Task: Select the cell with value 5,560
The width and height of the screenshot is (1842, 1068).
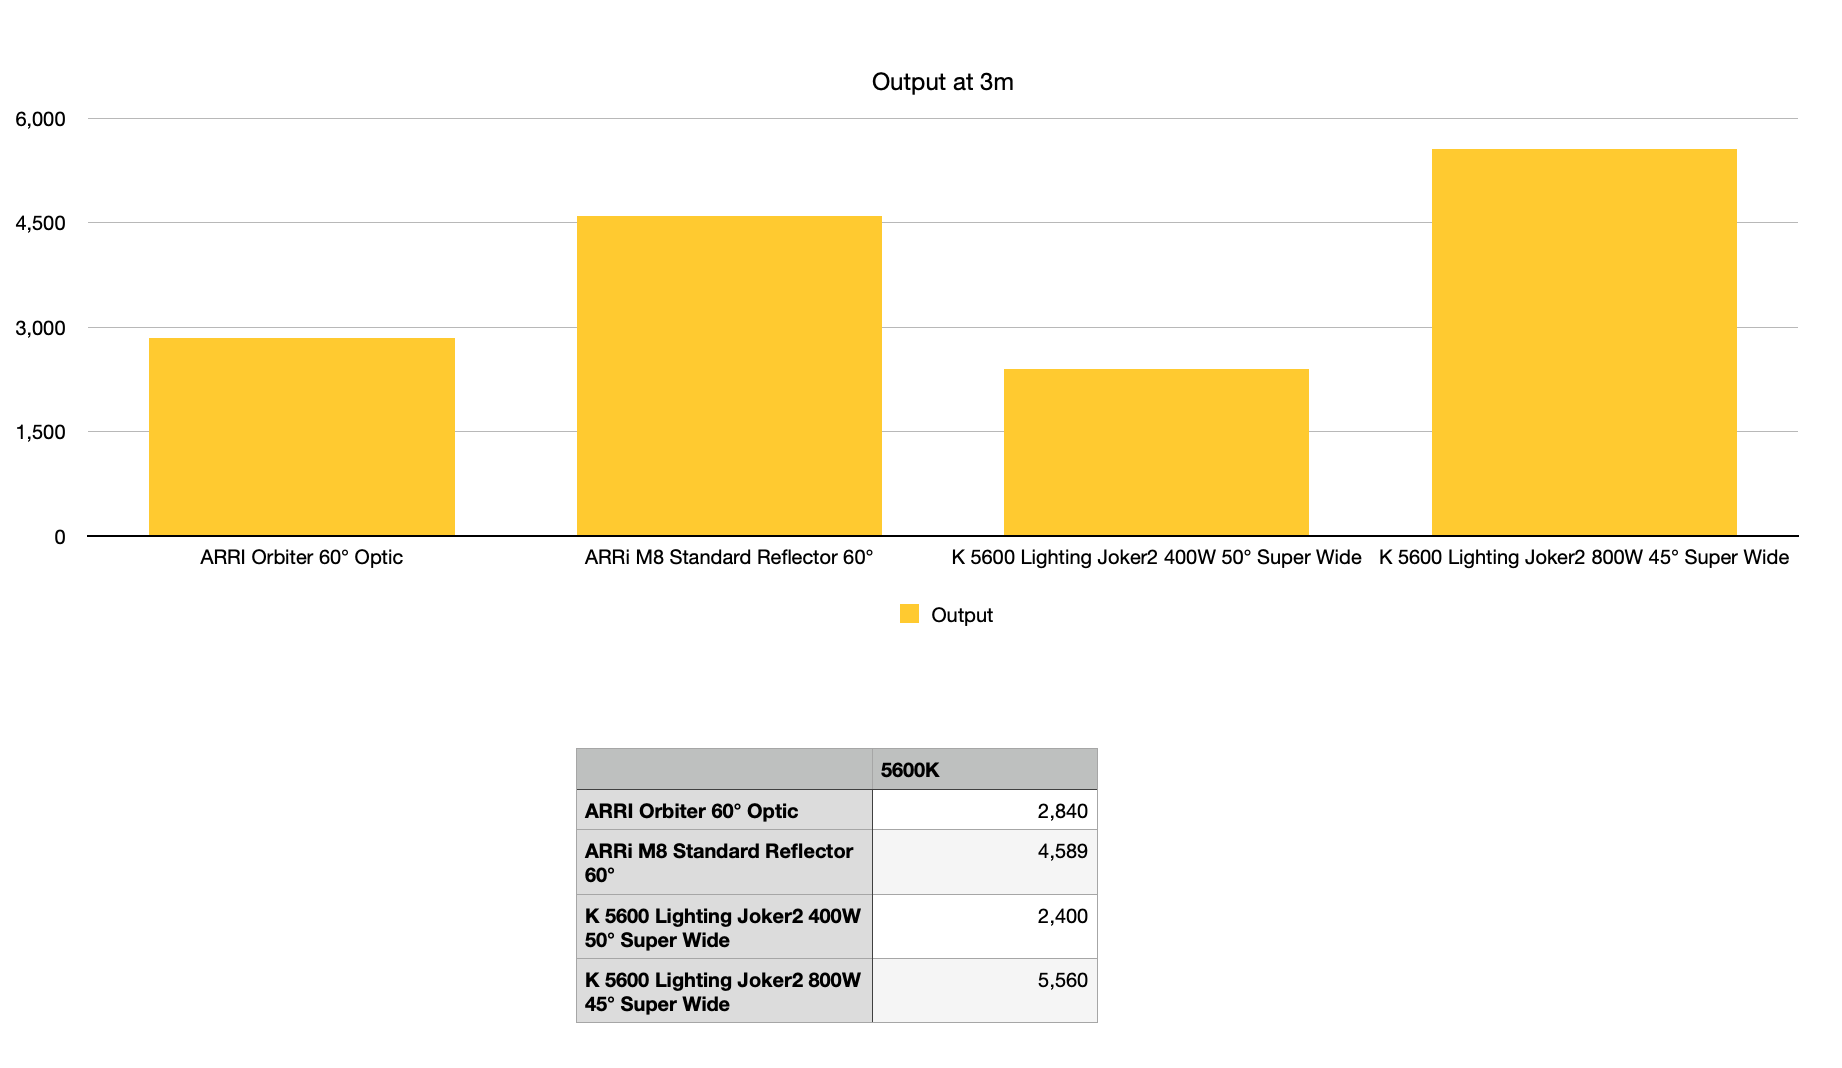Action: pos(985,990)
